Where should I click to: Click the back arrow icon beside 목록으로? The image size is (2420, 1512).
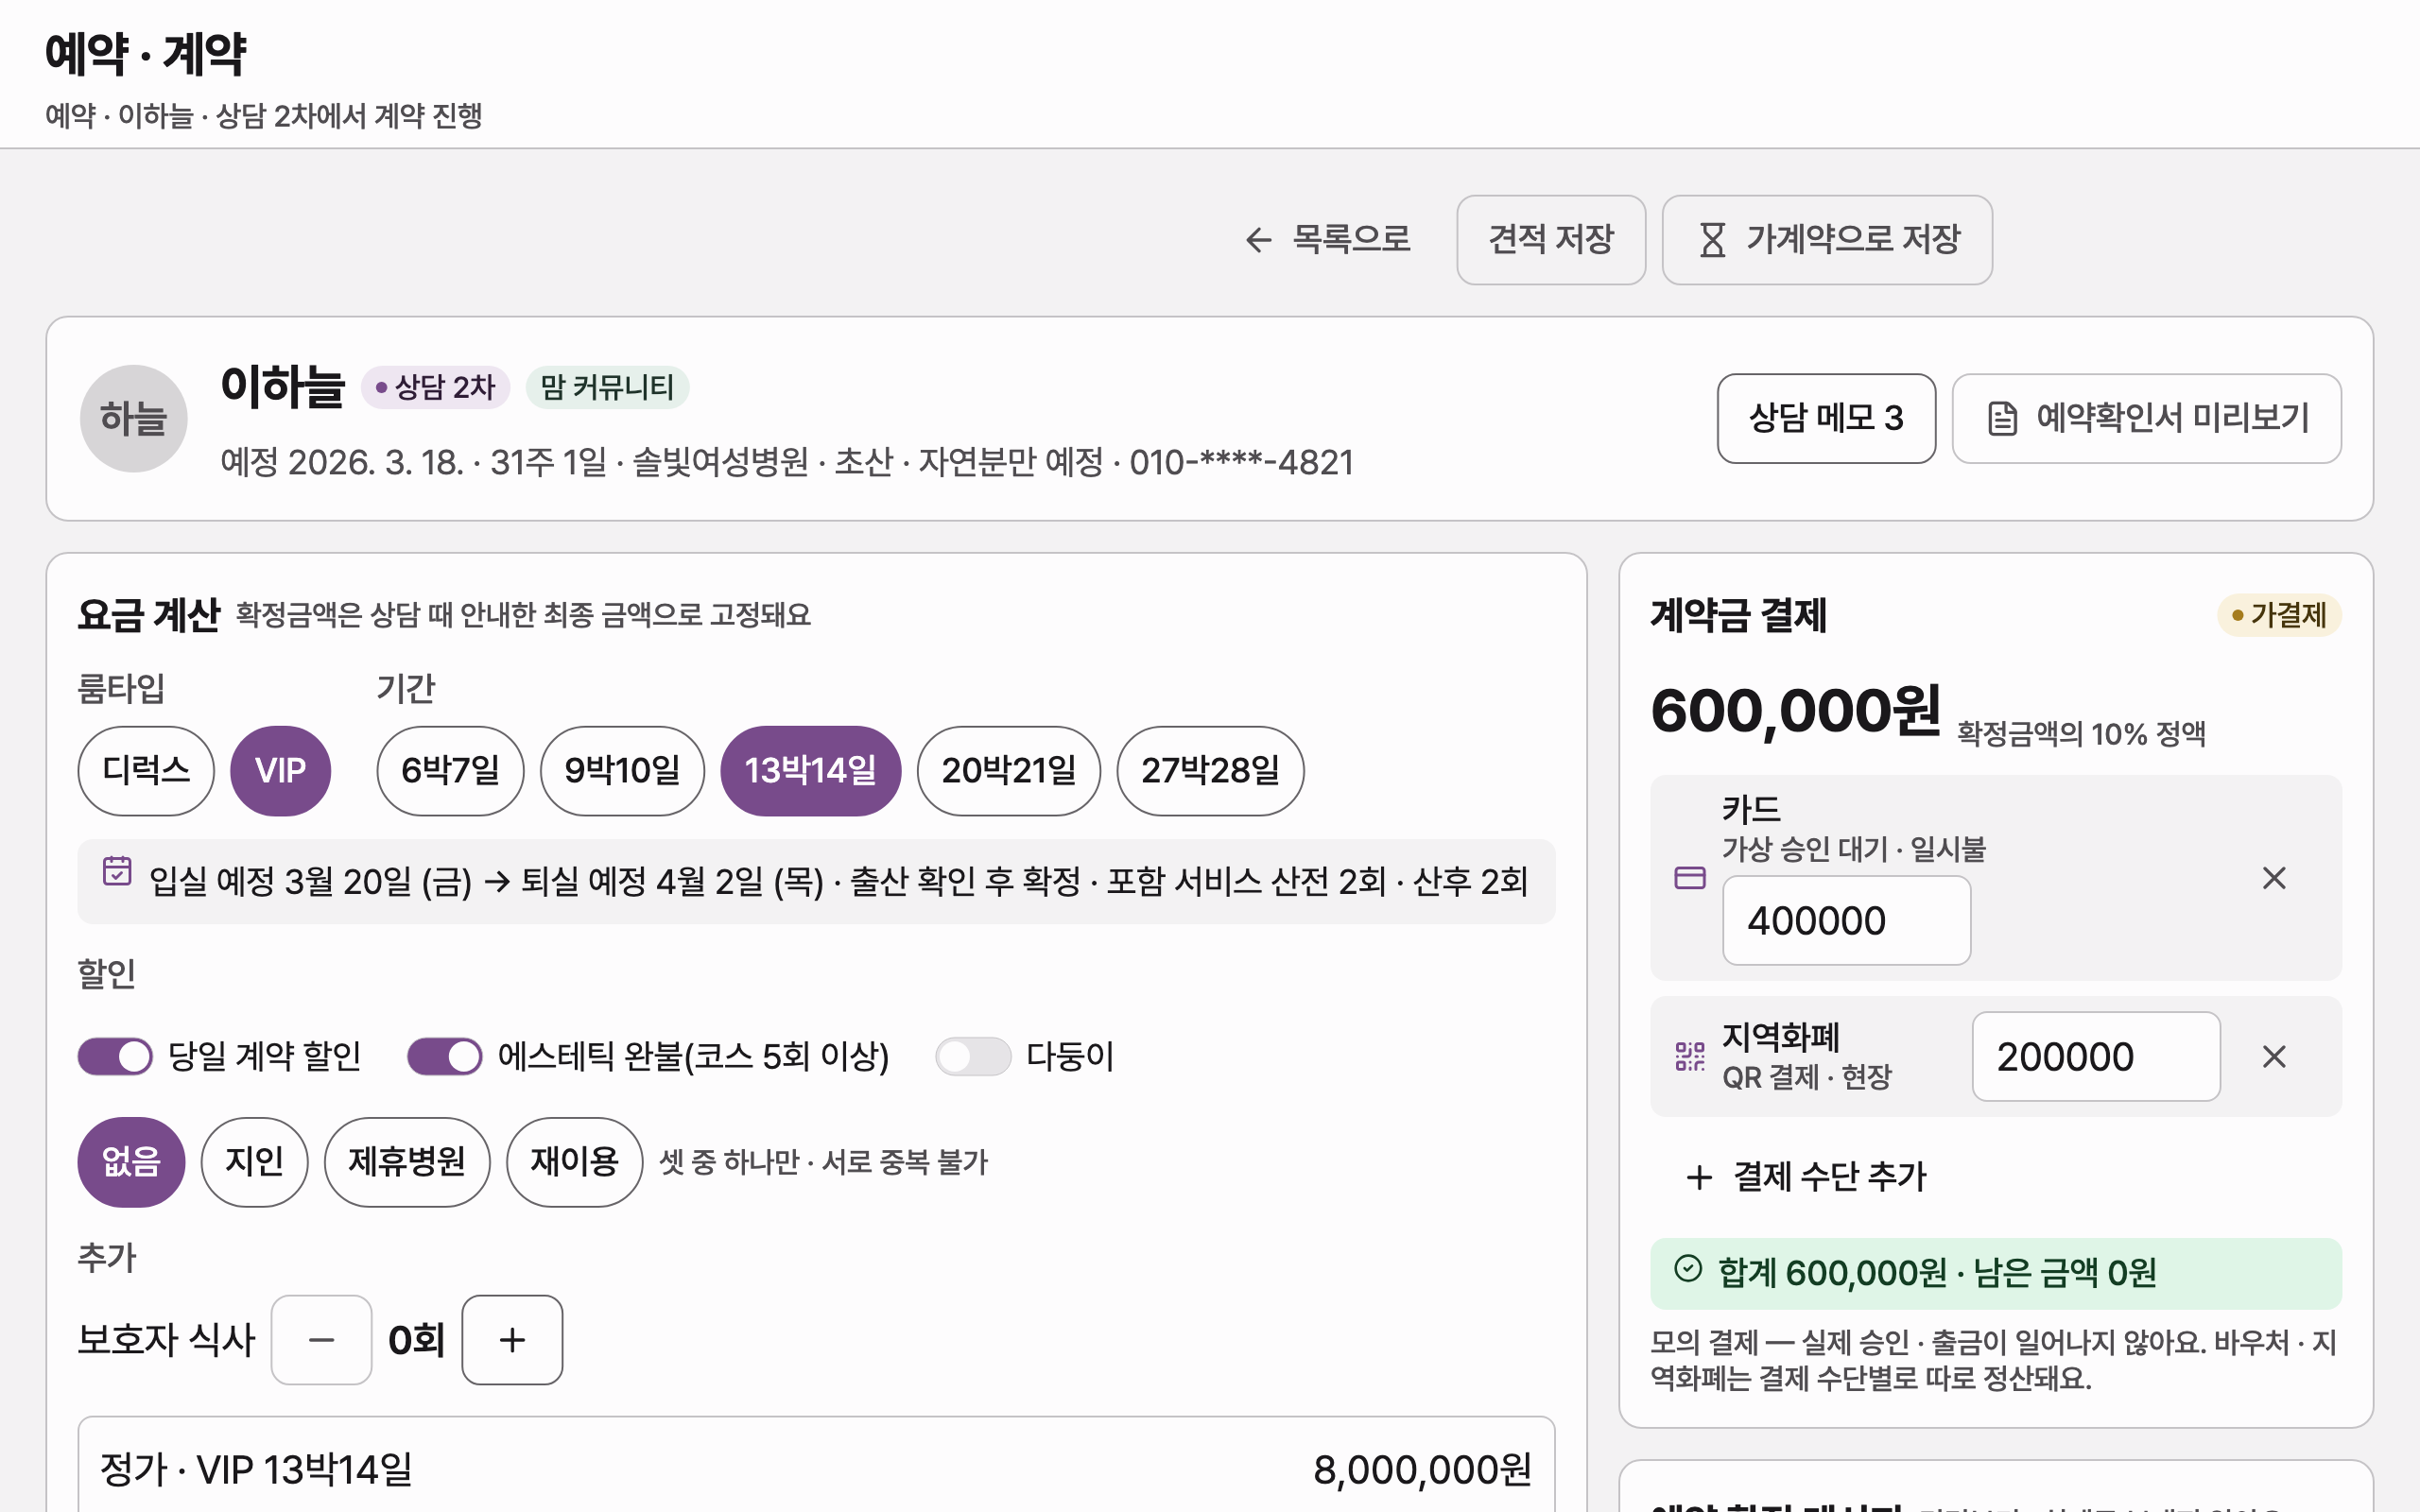1258,240
